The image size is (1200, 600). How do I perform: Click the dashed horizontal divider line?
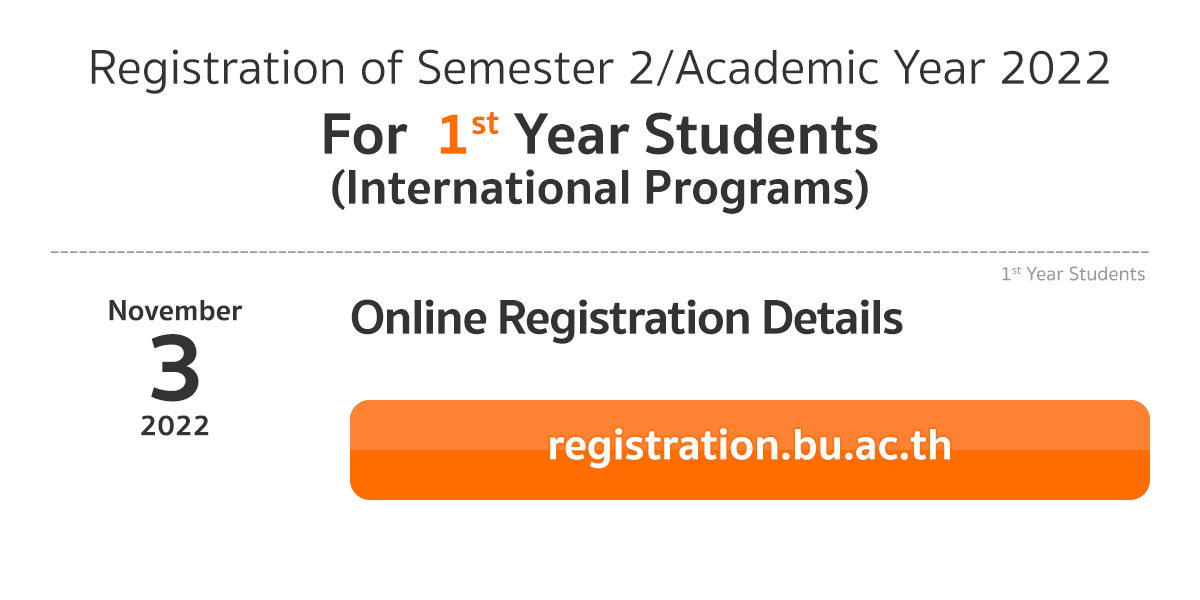point(600,251)
